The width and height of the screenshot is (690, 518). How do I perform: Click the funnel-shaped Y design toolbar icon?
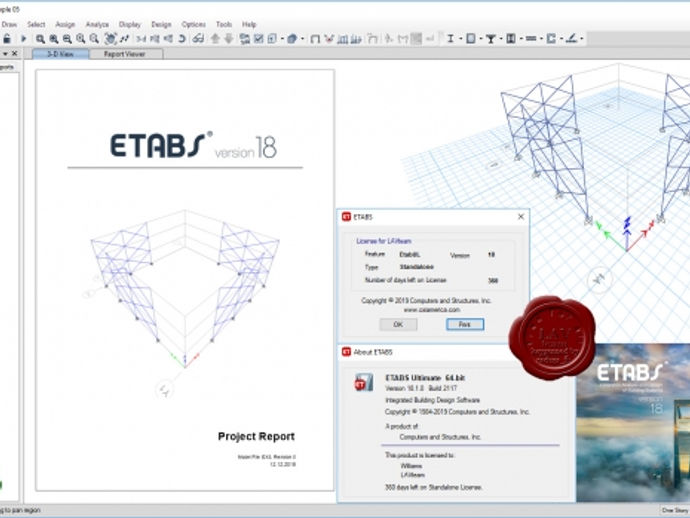click(x=491, y=39)
